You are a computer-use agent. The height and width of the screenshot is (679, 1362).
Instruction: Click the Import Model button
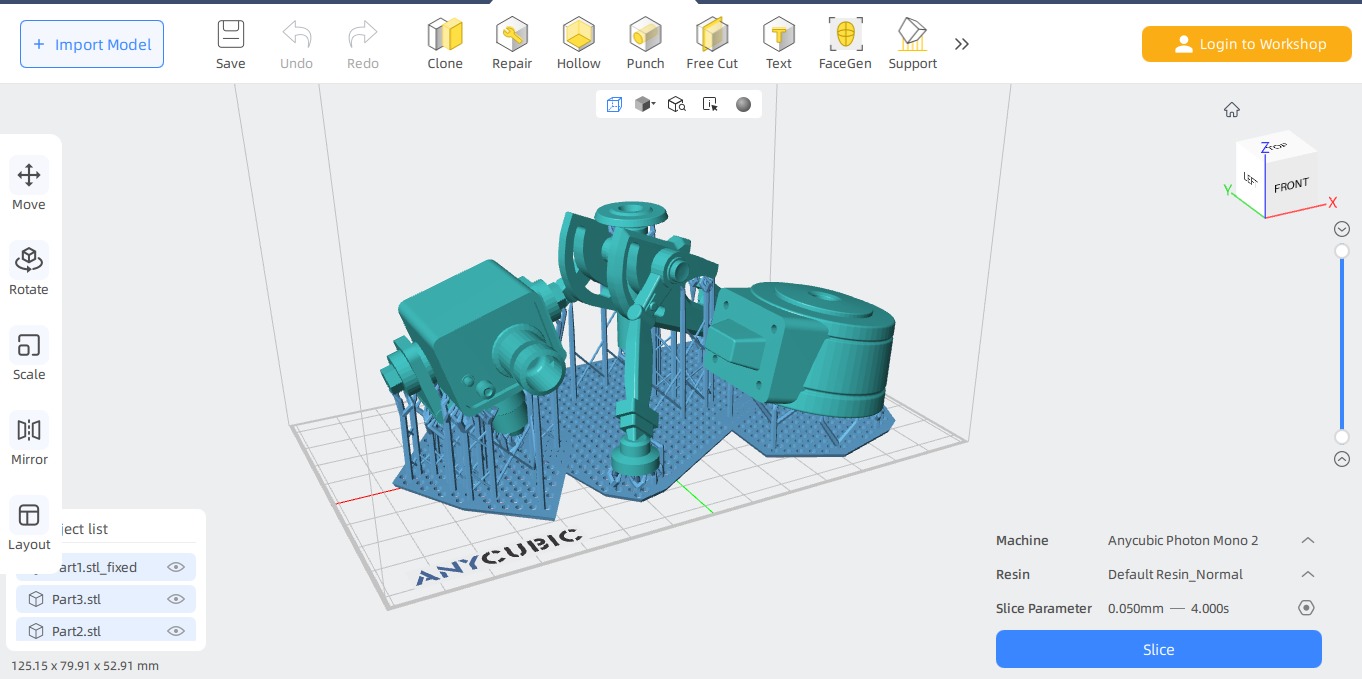coord(92,44)
